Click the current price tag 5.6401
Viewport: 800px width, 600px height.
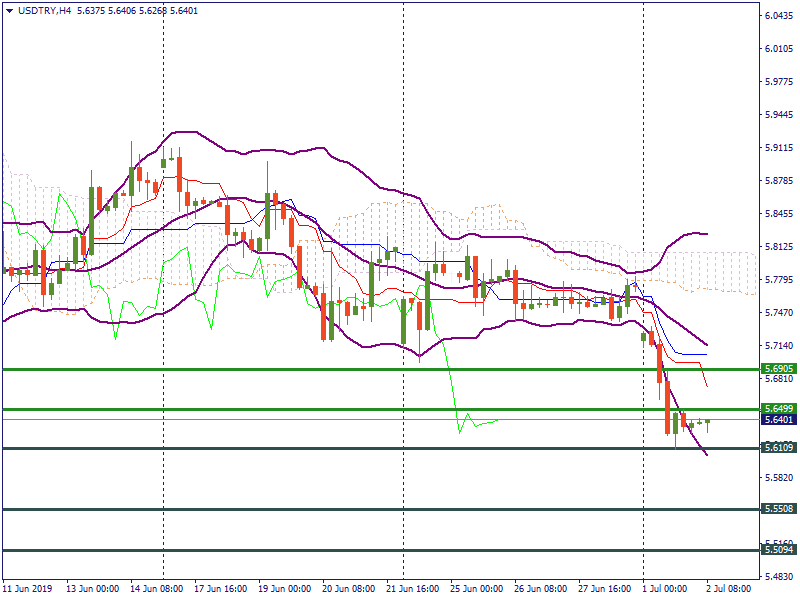[x=778, y=420]
